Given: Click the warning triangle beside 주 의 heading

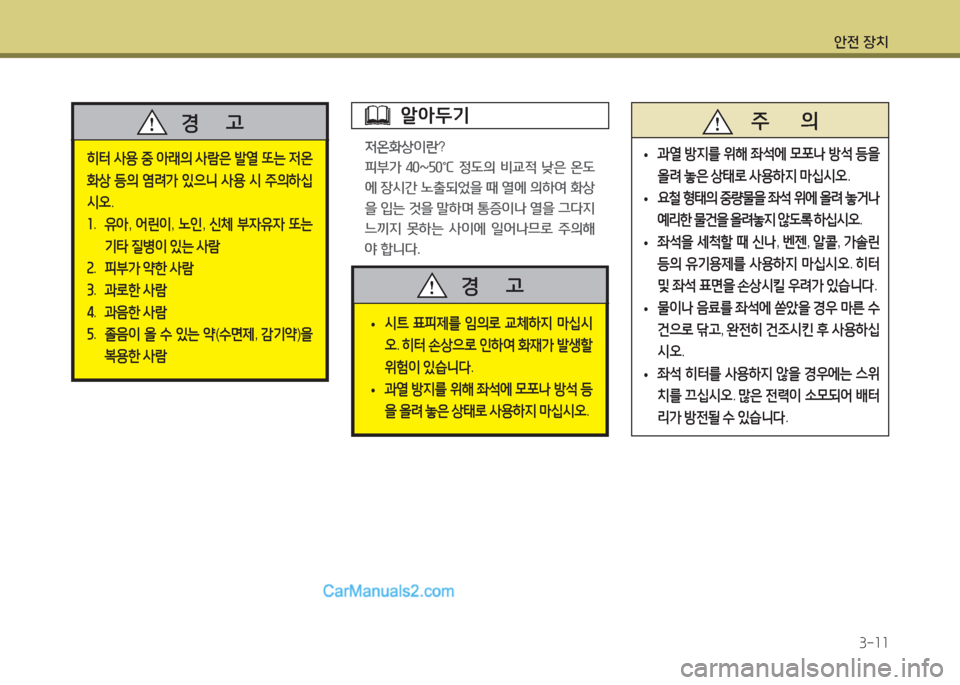Looking at the screenshot, I should pyautogui.click(x=718, y=121).
